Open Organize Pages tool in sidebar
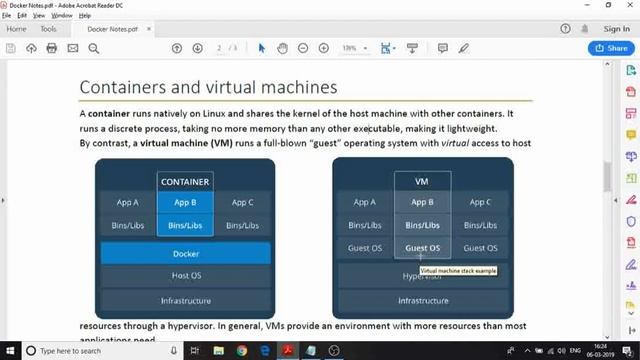The width and height of the screenshot is (640, 360). coord(631,178)
